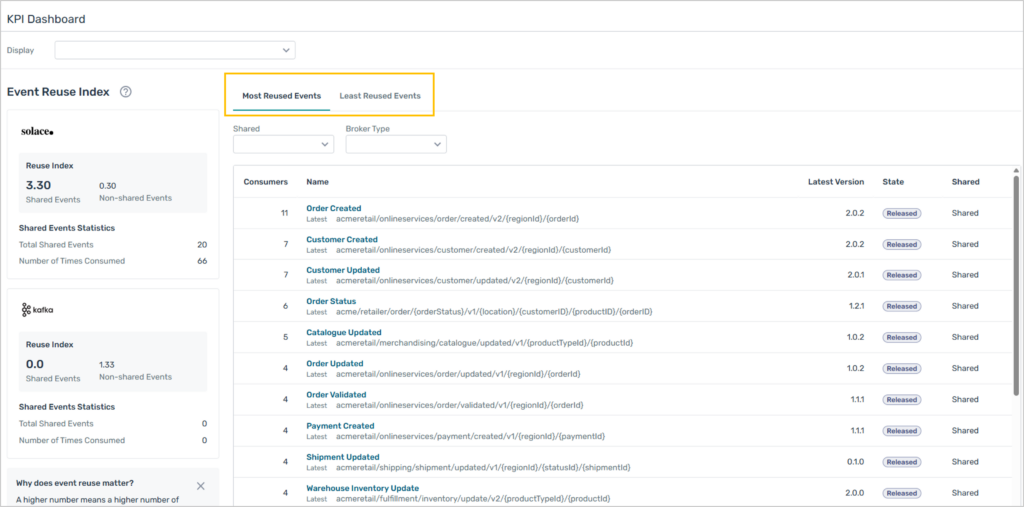Open the Broker Type dropdown
The height and width of the screenshot is (507, 1024).
point(396,145)
